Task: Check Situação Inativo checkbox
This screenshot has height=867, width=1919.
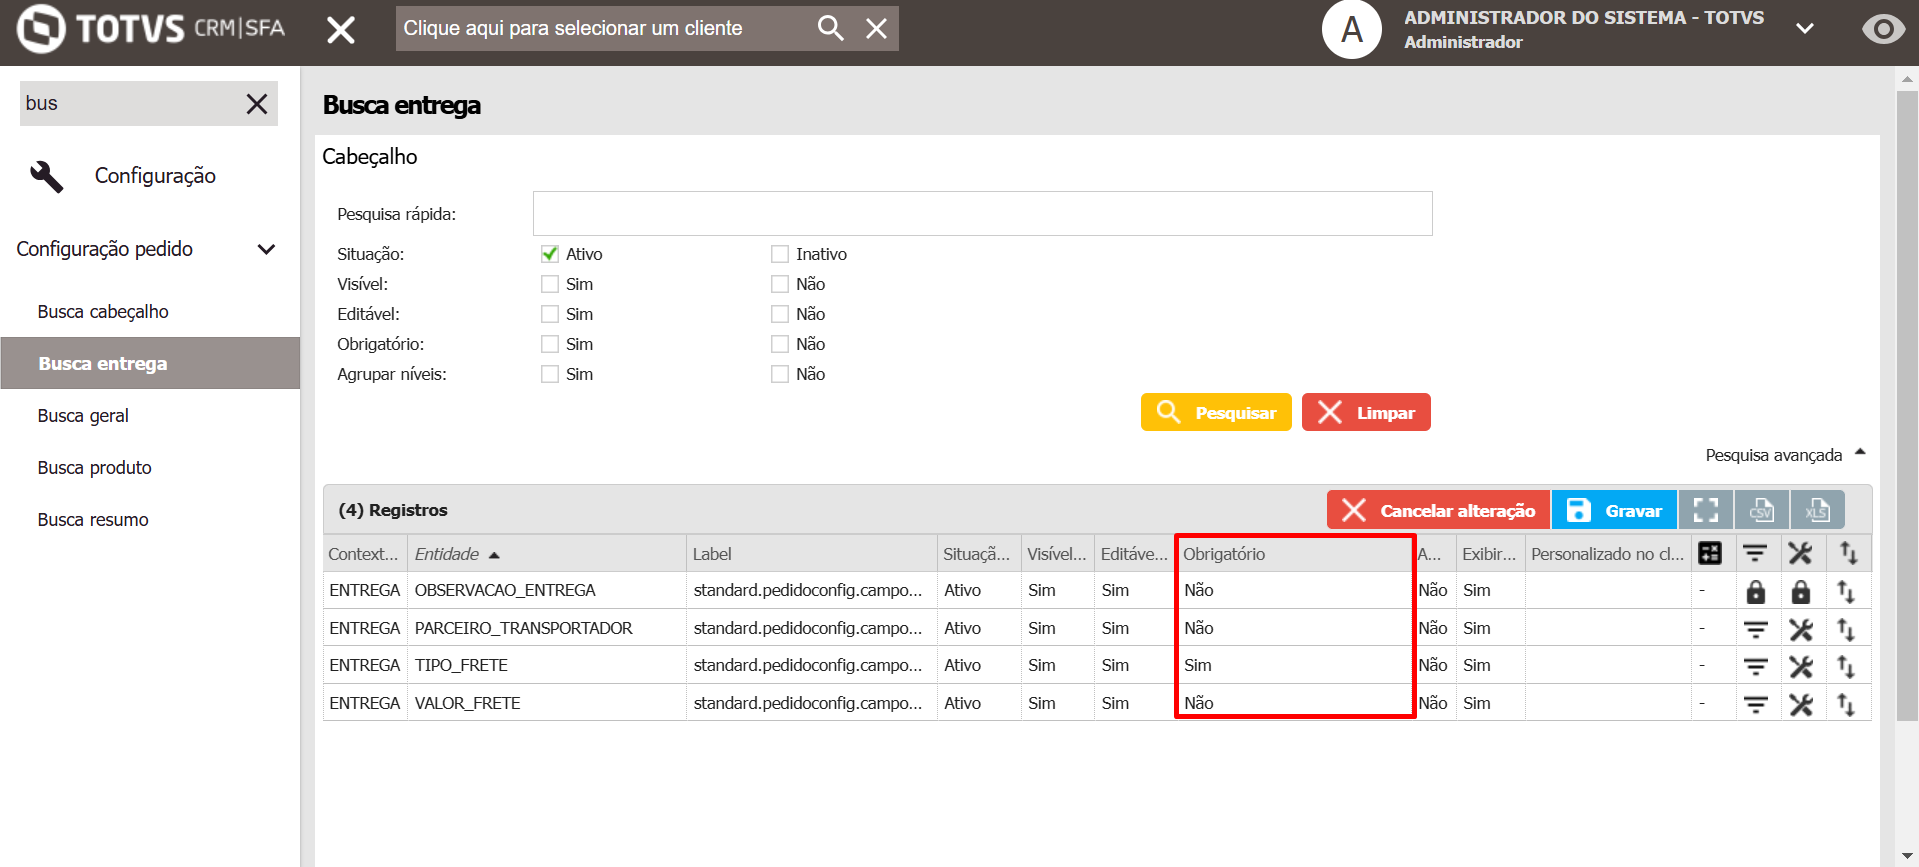Action: point(780,254)
